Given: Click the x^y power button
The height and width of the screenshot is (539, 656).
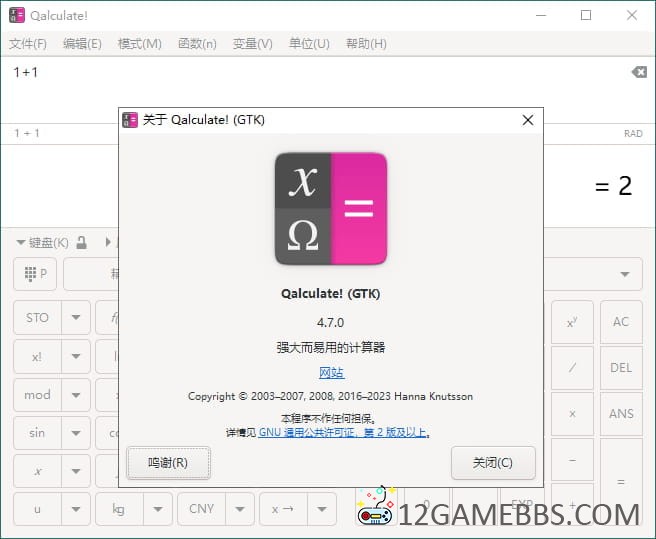Looking at the screenshot, I should click(572, 322).
